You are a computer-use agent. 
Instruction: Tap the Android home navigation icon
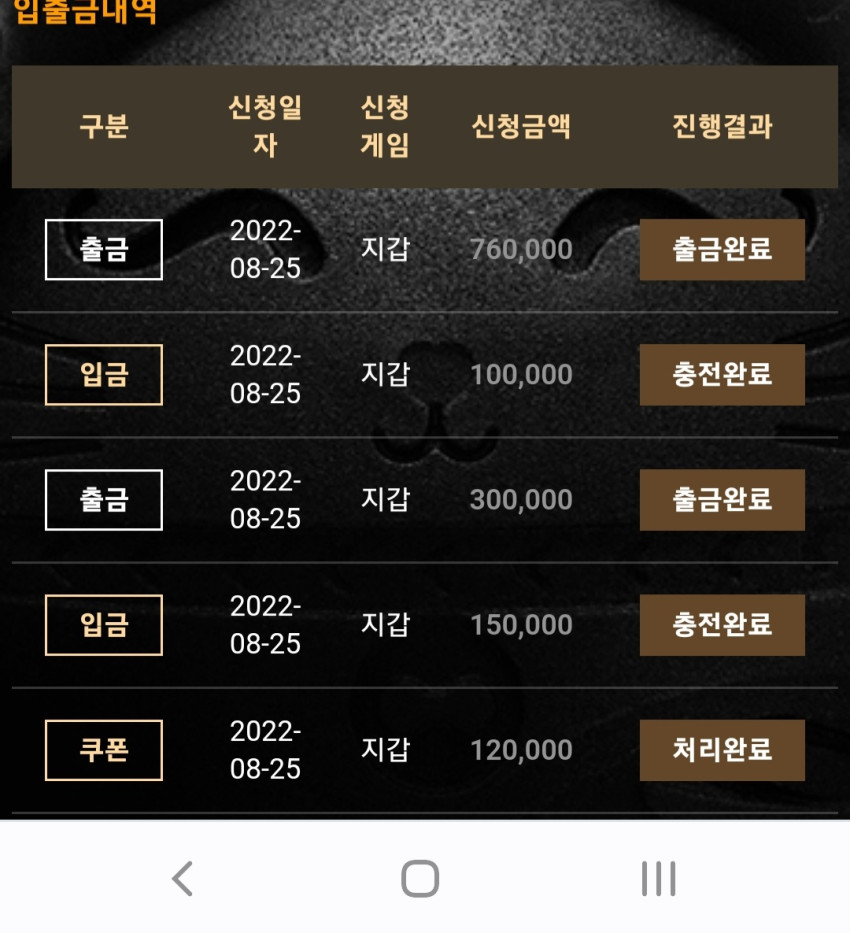[x=420, y=878]
